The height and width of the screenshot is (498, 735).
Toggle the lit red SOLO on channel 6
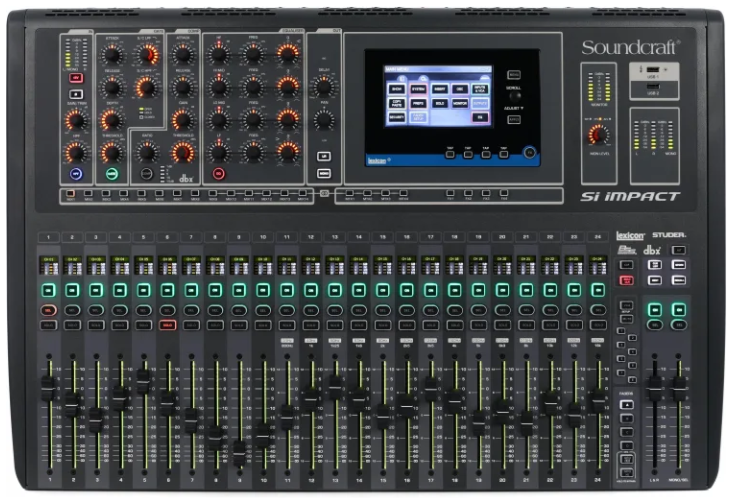tap(168, 324)
